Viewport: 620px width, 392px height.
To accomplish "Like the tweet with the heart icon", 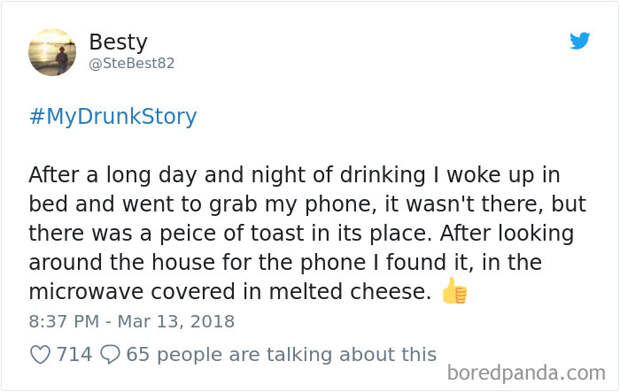I will 40,354.
